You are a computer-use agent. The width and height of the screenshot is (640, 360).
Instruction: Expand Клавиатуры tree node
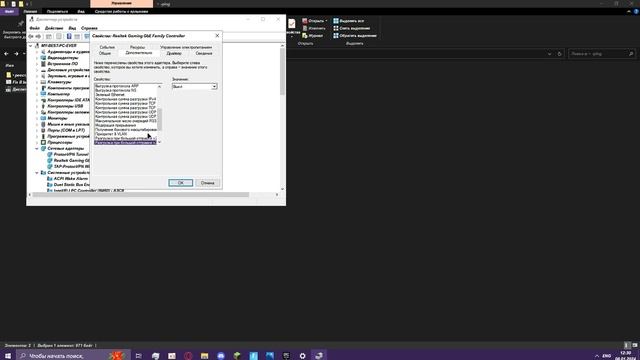coord(37,82)
